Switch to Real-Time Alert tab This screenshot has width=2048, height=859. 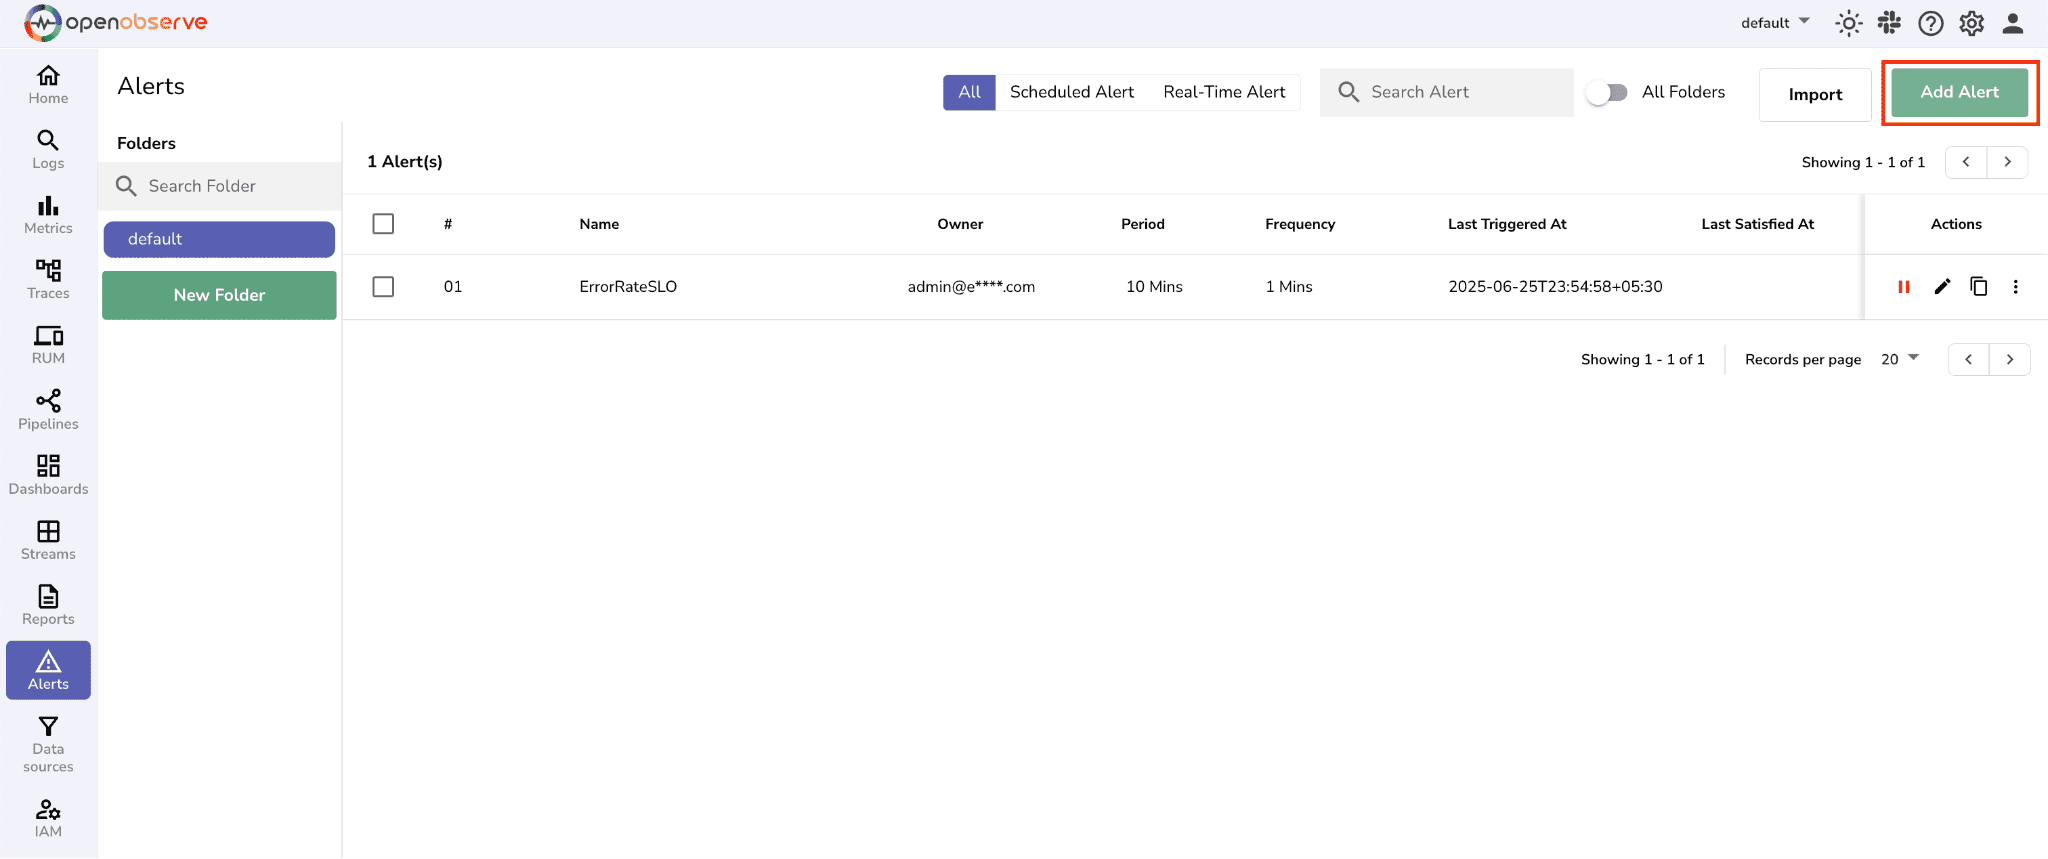[1224, 92]
